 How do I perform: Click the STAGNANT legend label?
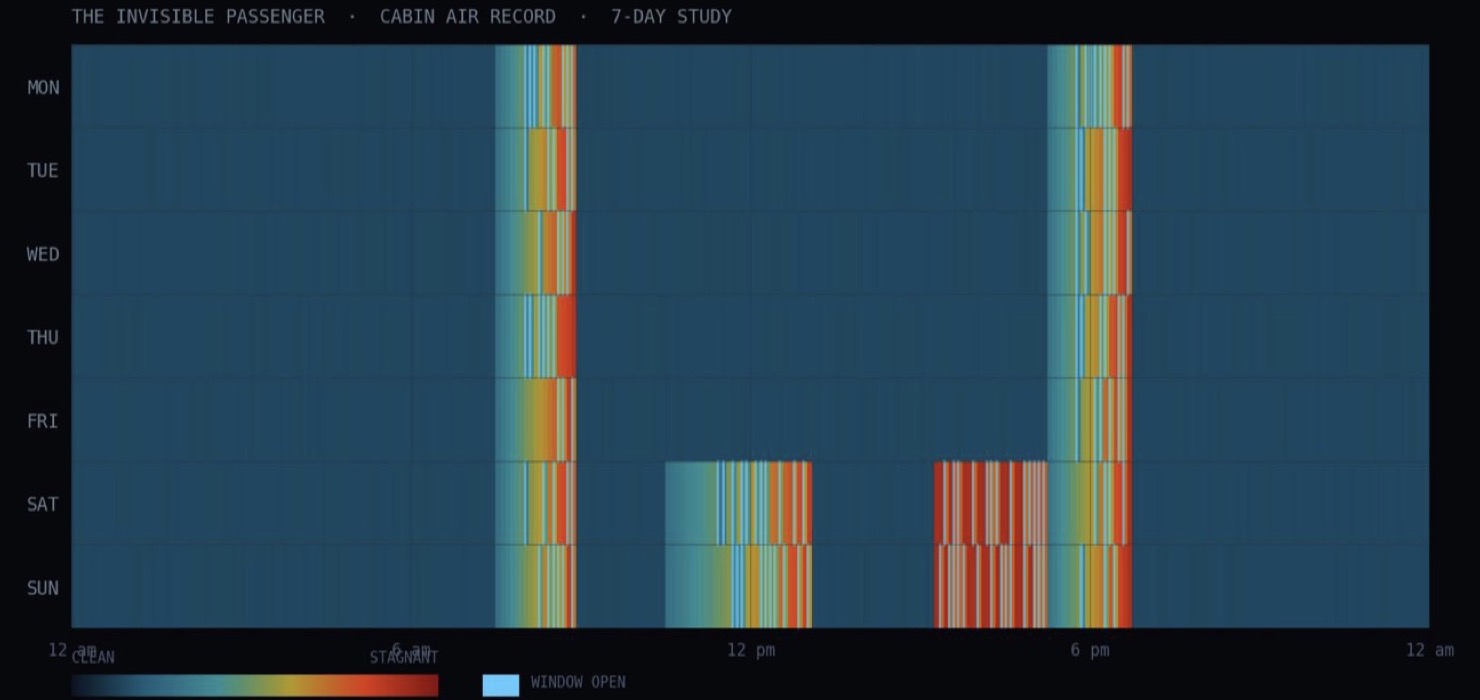[404, 658]
